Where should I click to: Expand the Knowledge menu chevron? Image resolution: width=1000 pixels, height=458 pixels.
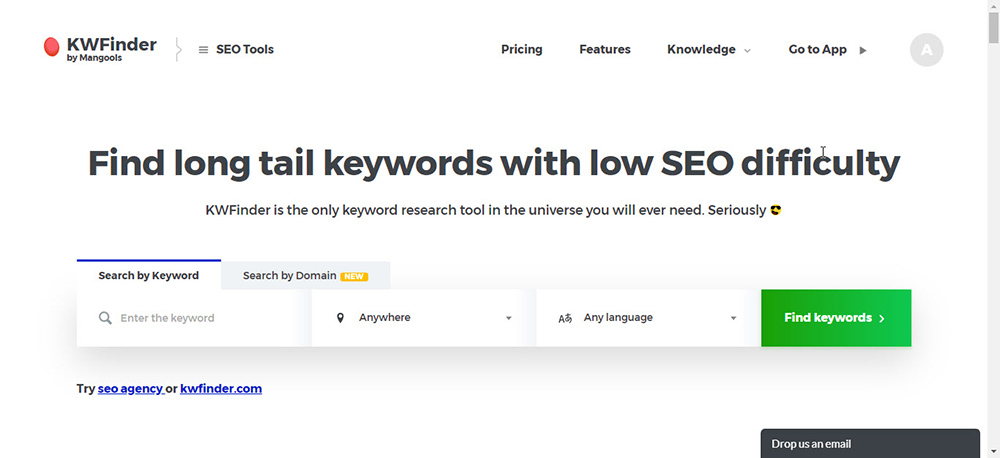pos(747,51)
